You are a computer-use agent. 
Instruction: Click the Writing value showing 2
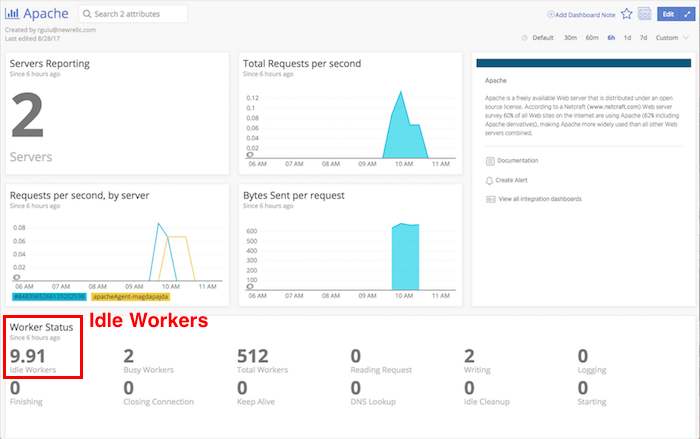tap(469, 356)
